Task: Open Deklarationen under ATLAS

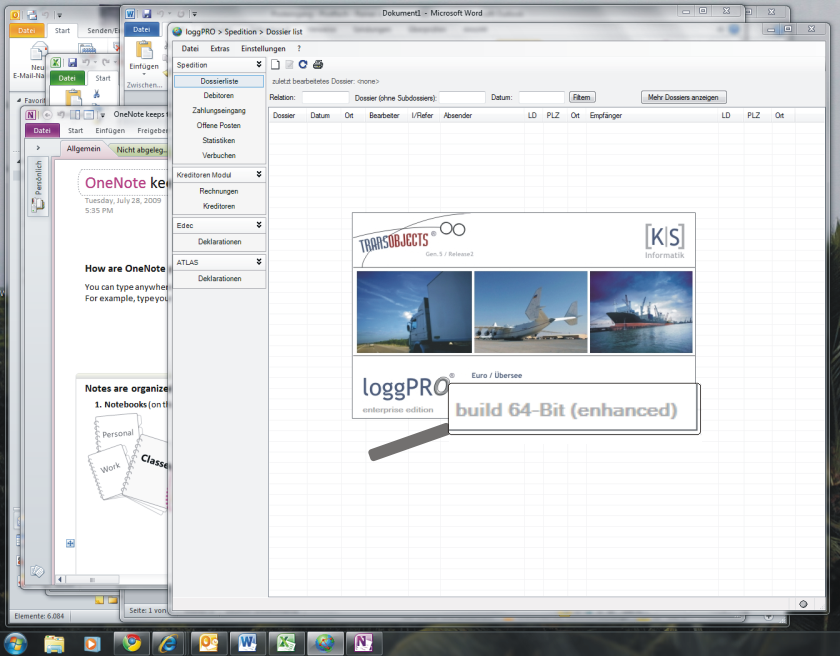Action: coord(219,278)
